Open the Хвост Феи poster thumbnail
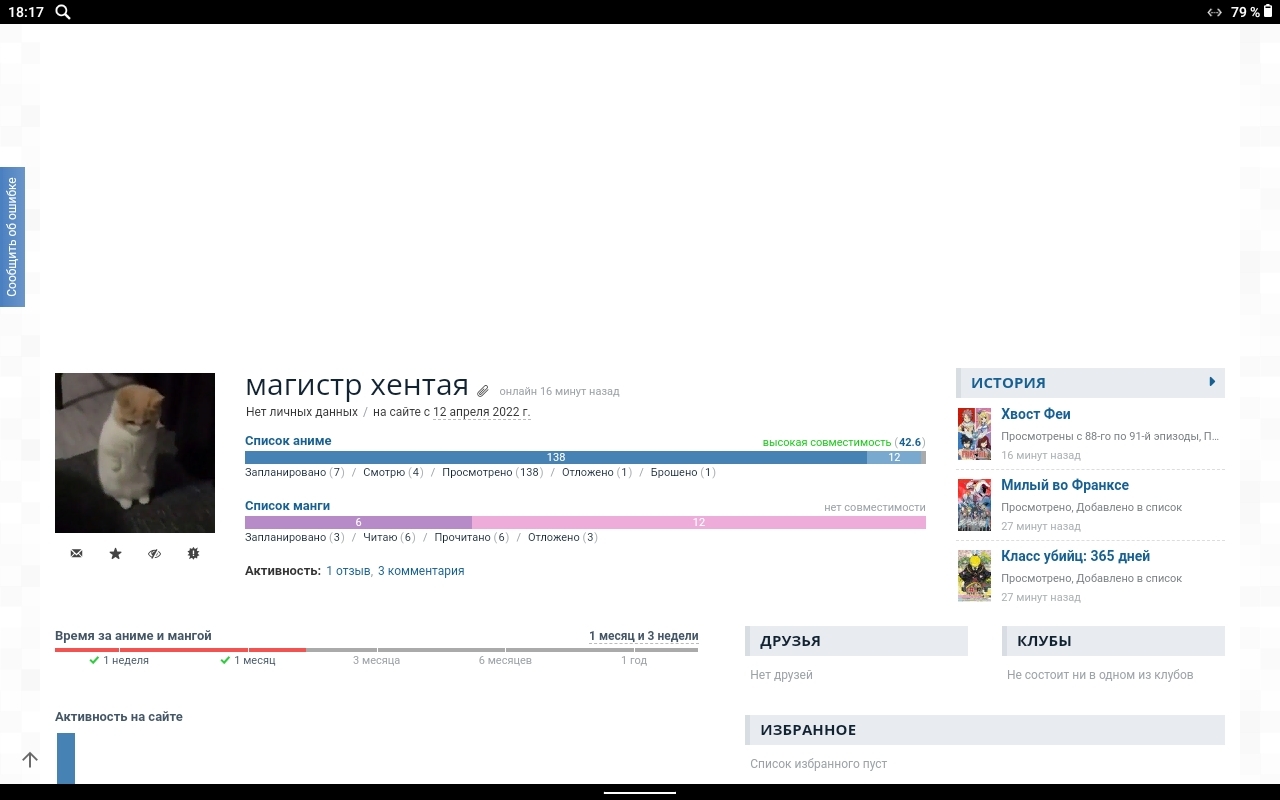 [x=974, y=434]
